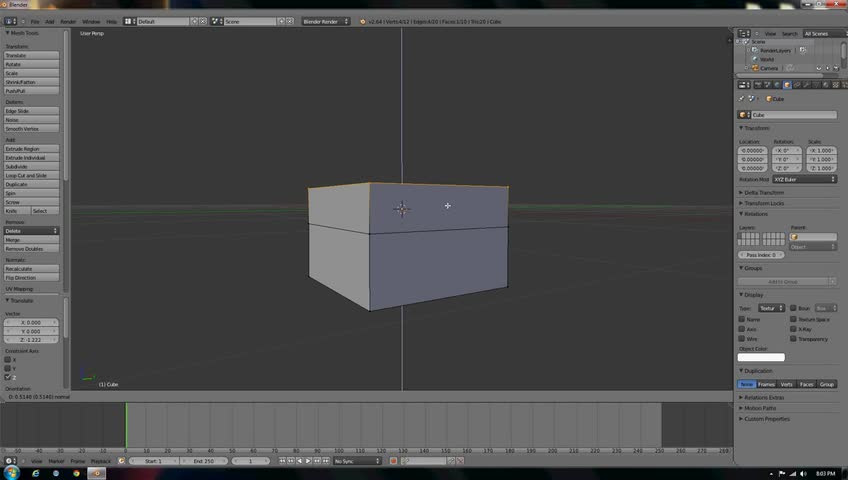
Task: Enable the Transparency display checkbox
Action: (793, 338)
